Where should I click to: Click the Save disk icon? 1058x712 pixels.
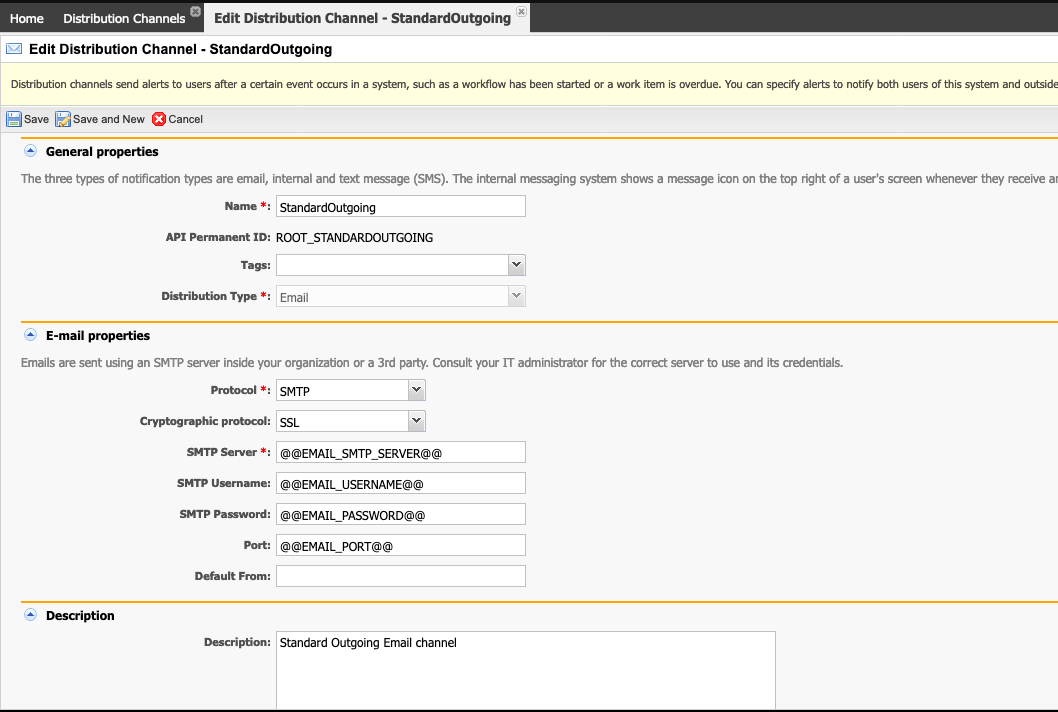13,119
